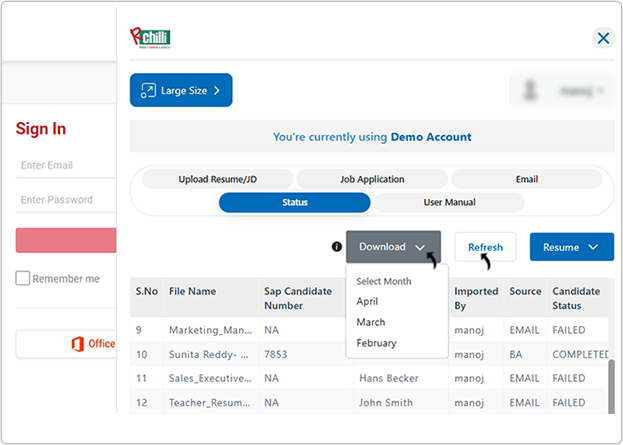
Task: Close the RChilli panel with X
Action: pos(603,38)
